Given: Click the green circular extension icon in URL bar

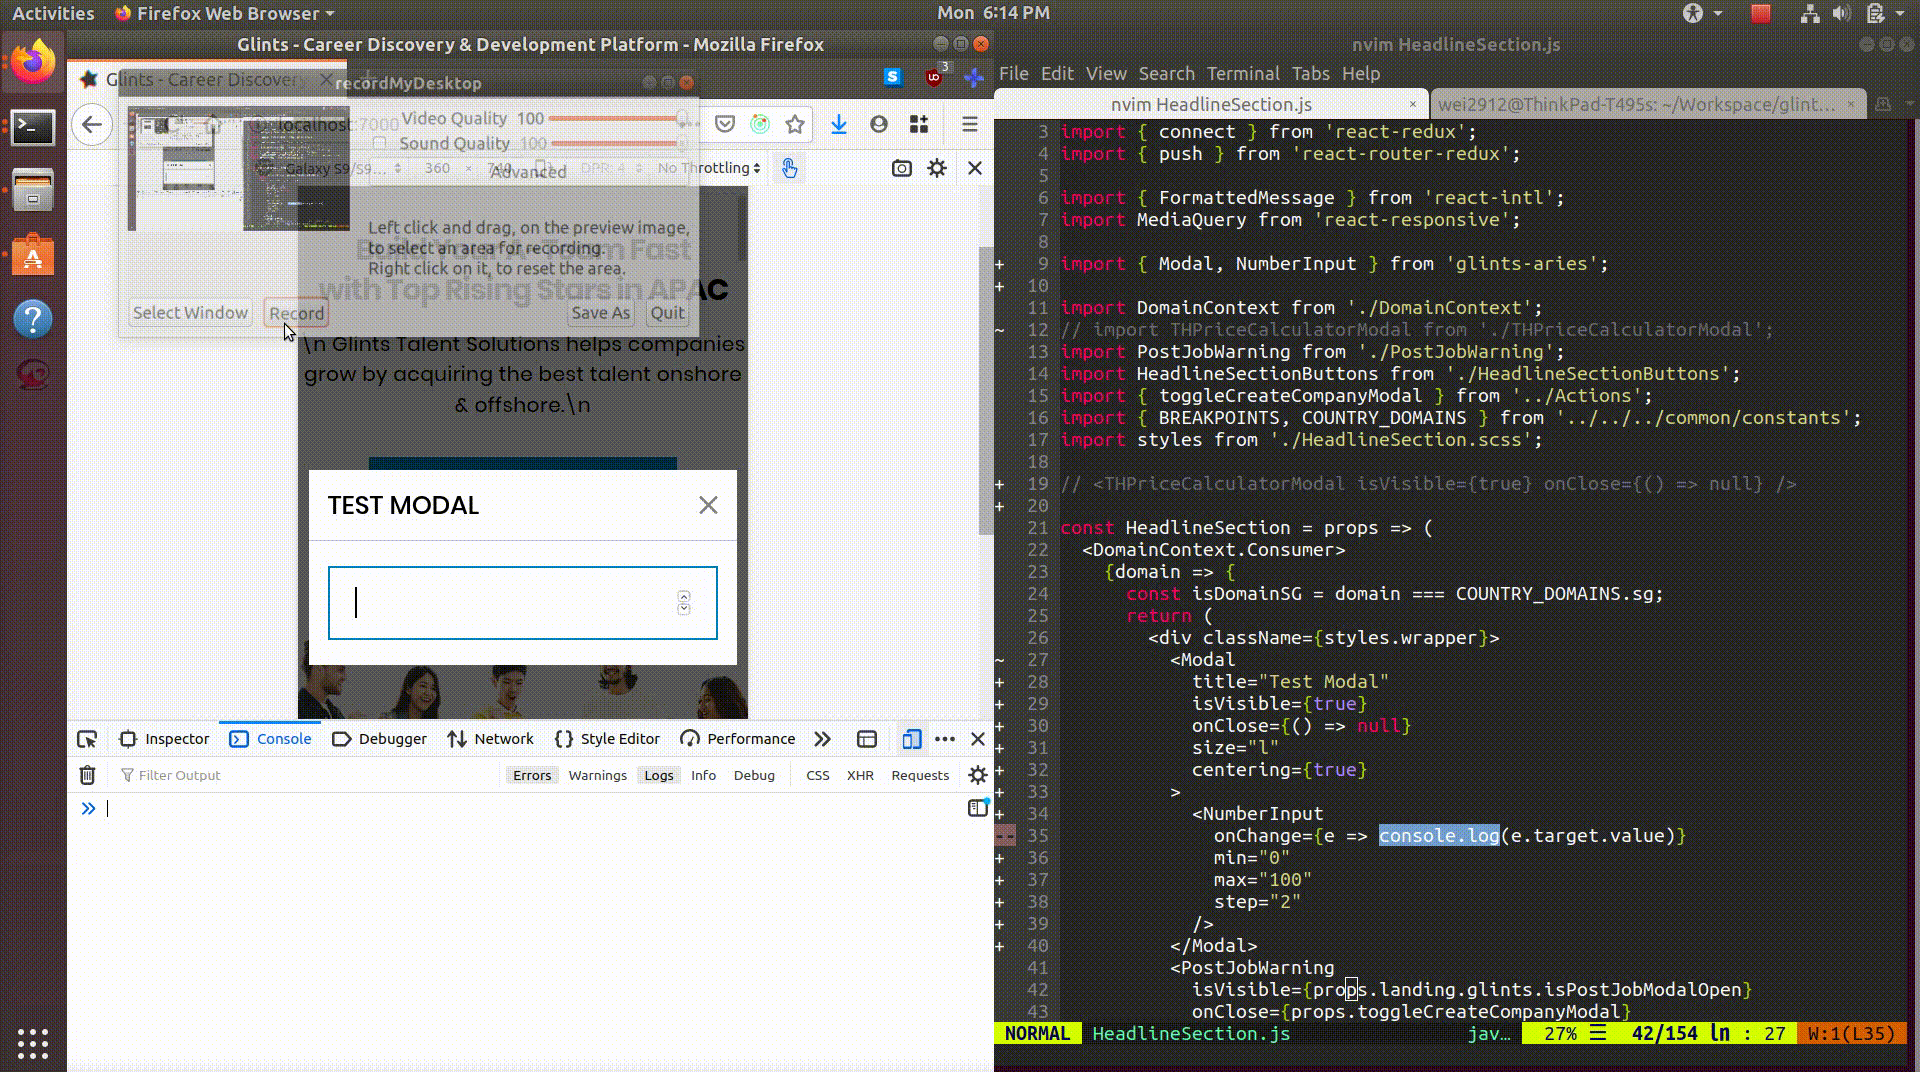Looking at the screenshot, I should click(760, 124).
